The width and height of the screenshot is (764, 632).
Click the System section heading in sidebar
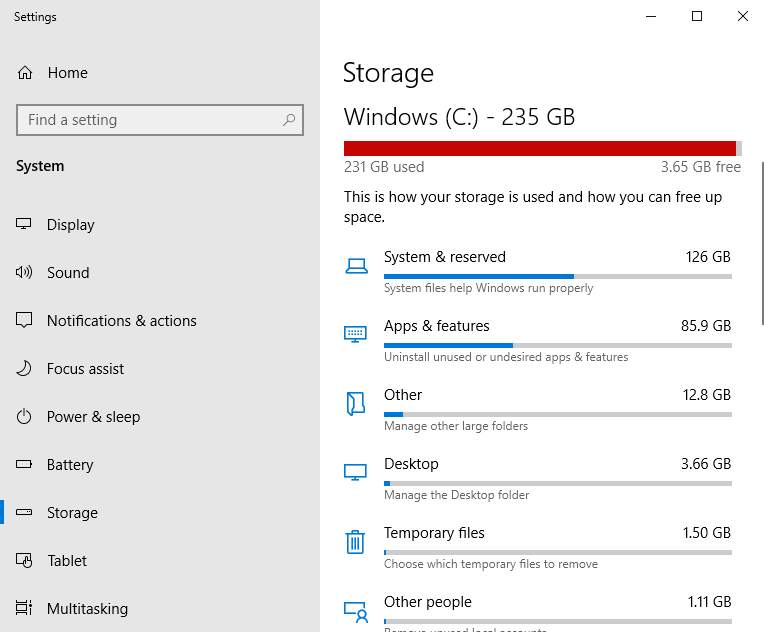[x=40, y=166]
